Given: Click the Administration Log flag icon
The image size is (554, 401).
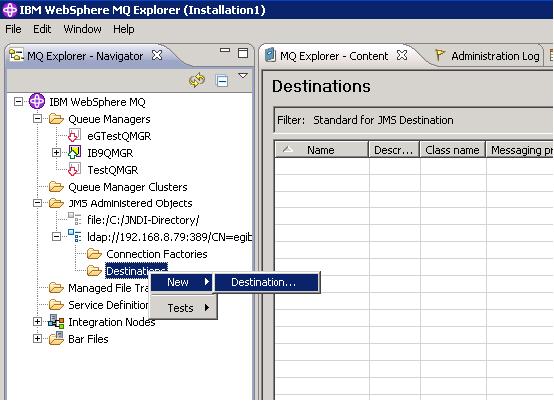Looking at the screenshot, I should point(440,56).
